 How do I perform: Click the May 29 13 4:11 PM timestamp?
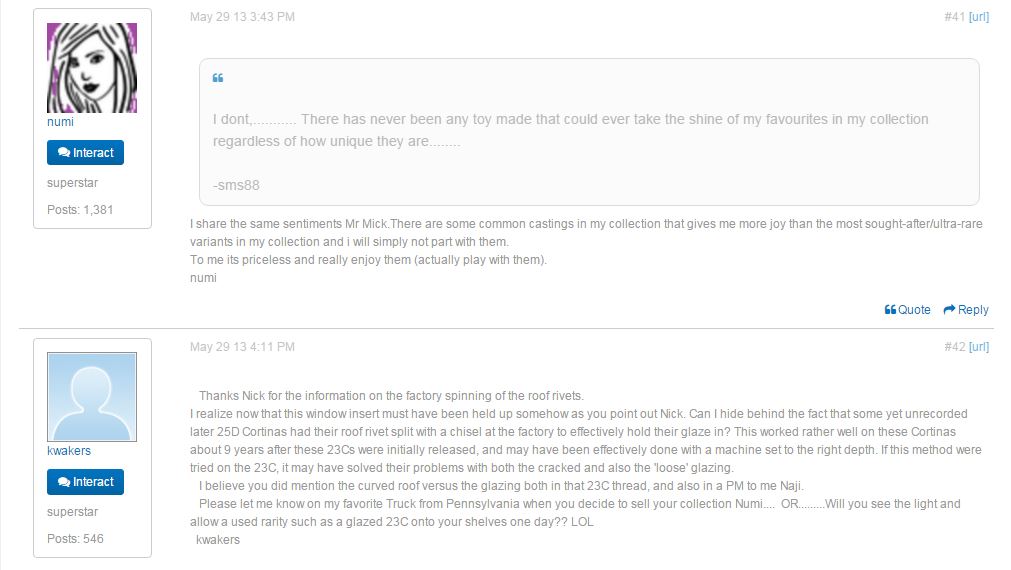pyautogui.click(x=242, y=347)
